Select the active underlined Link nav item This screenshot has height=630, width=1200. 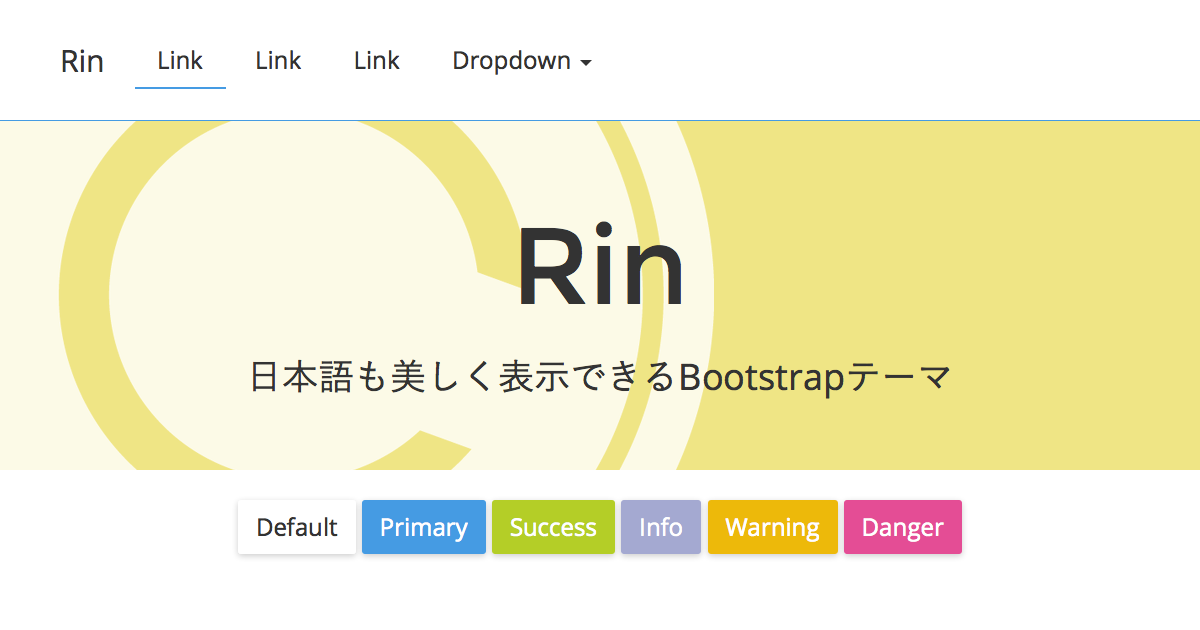[180, 61]
